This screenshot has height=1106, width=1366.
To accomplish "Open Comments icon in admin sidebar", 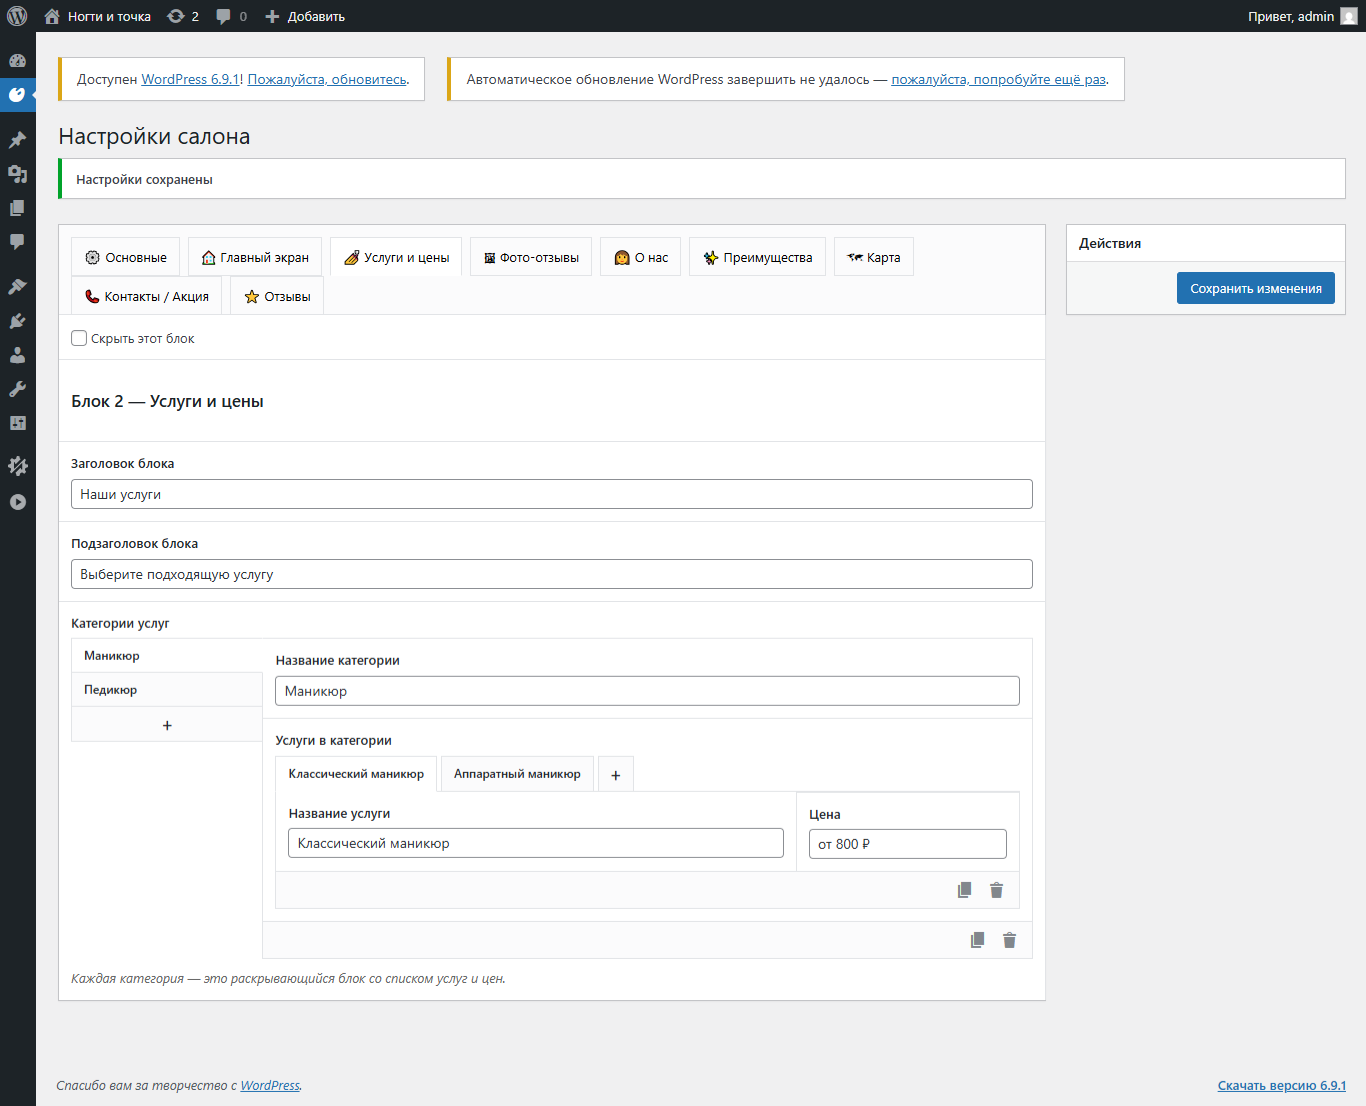I will [17, 242].
